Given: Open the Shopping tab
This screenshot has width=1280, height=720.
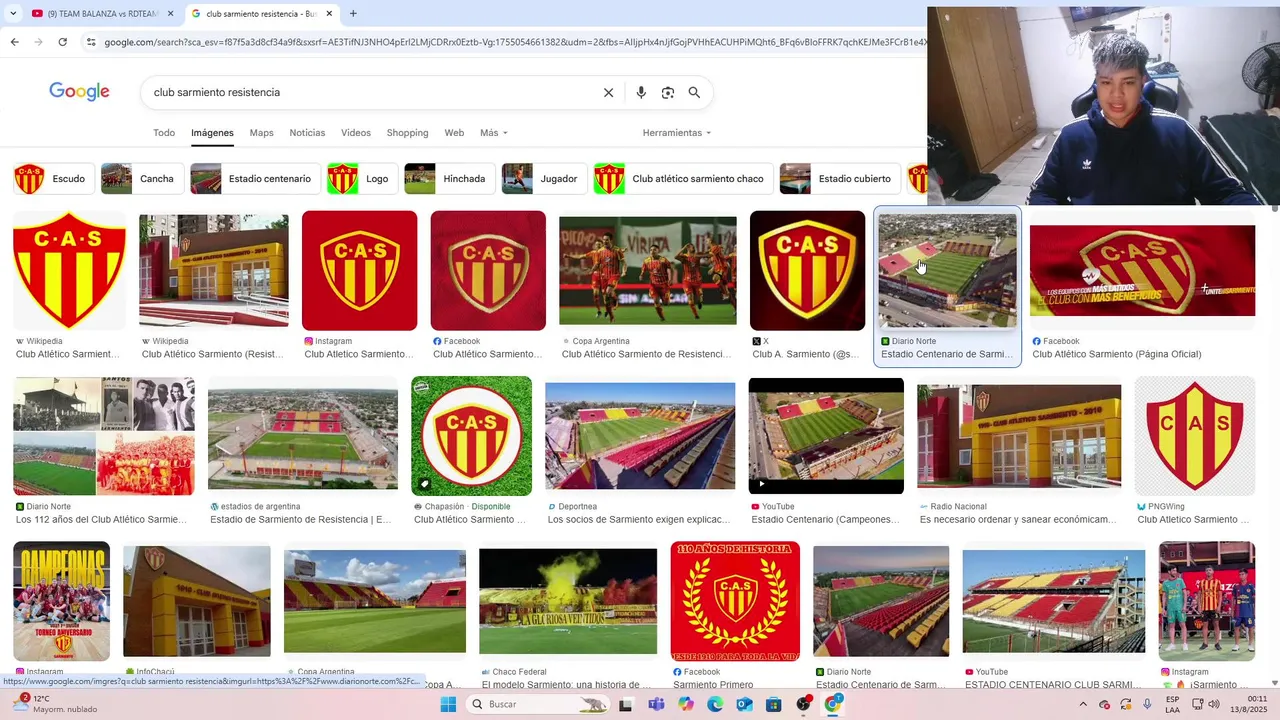Looking at the screenshot, I should pos(407,133).
